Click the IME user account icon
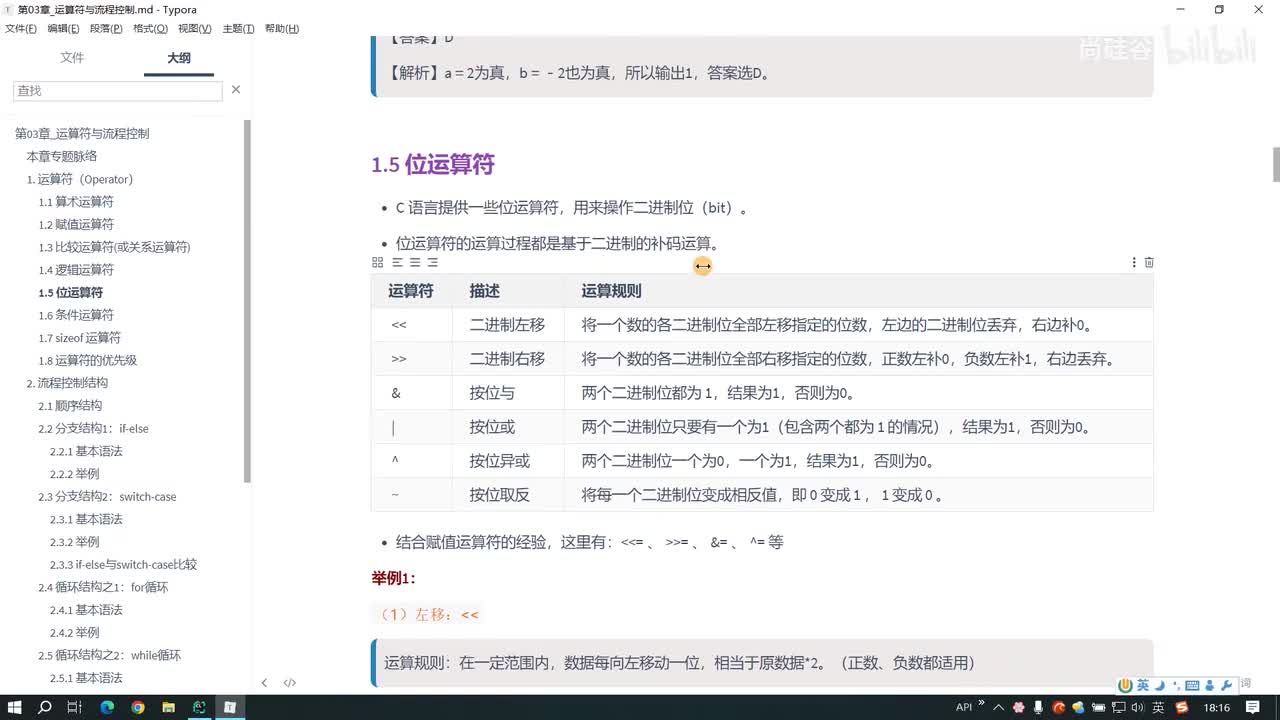This screenshot has width=1280, height=720. pos(1210,685)
